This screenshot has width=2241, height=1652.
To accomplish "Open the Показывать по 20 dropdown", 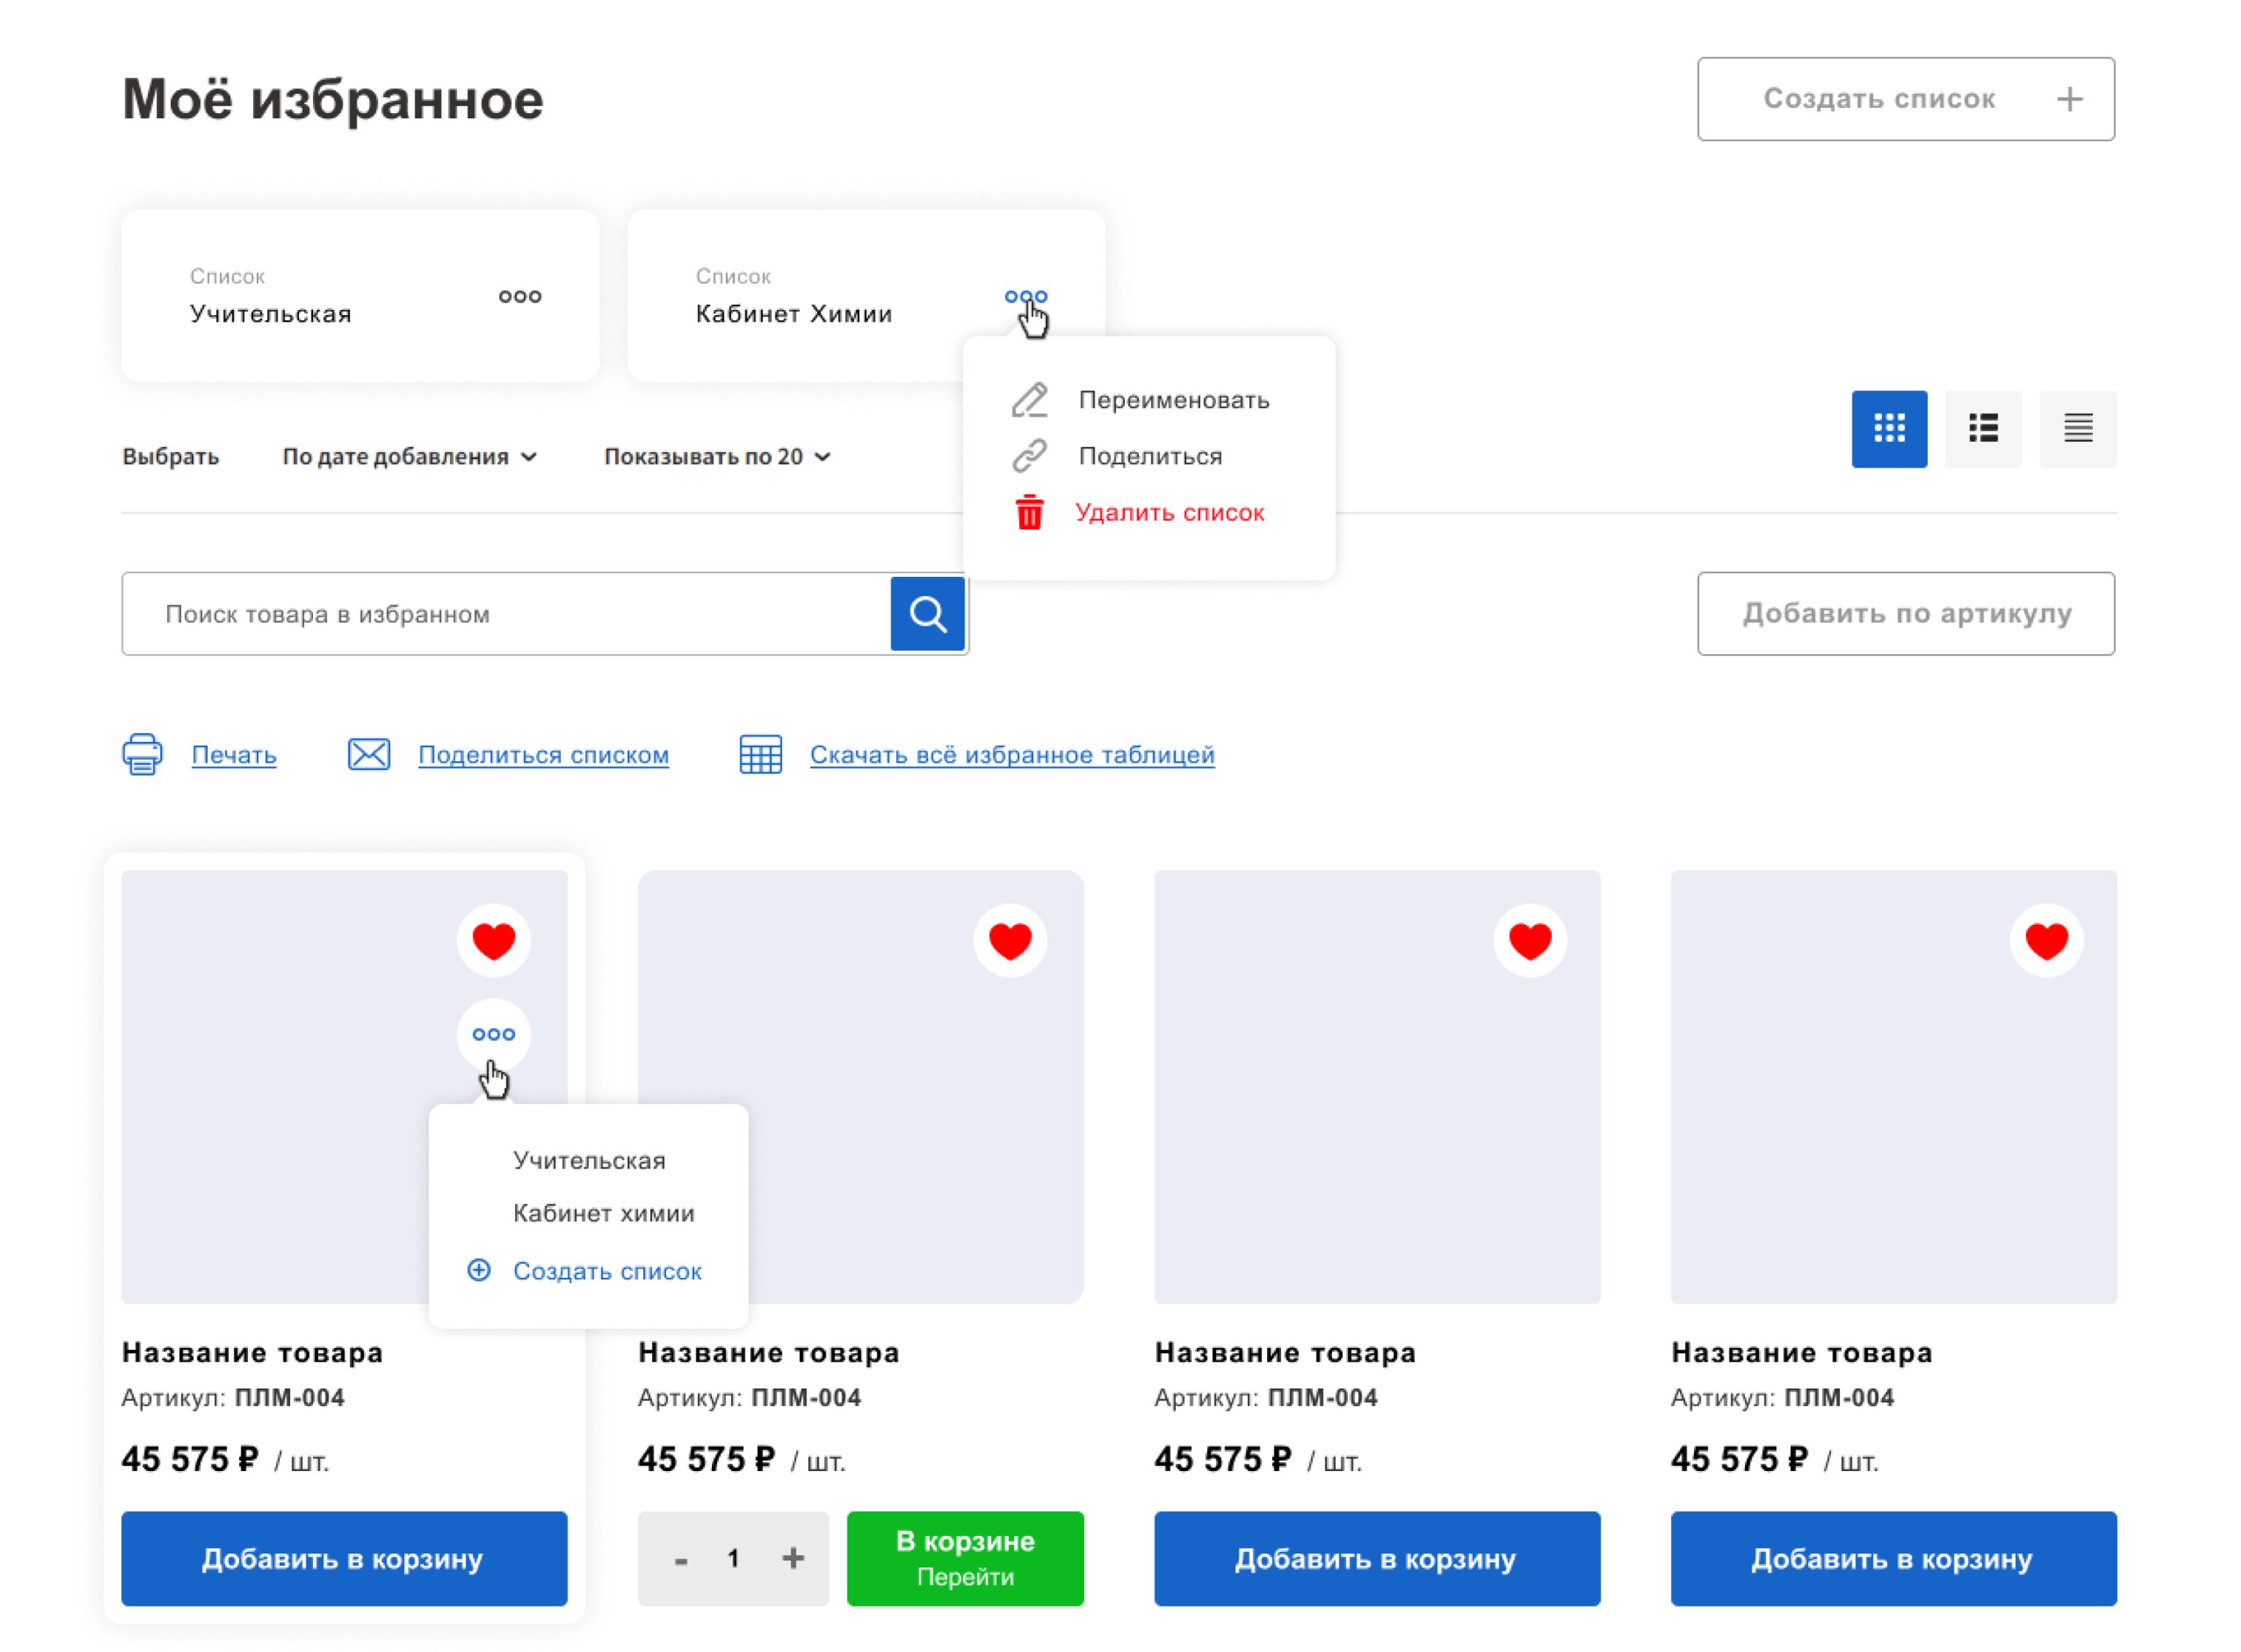I will pos(717,457).
